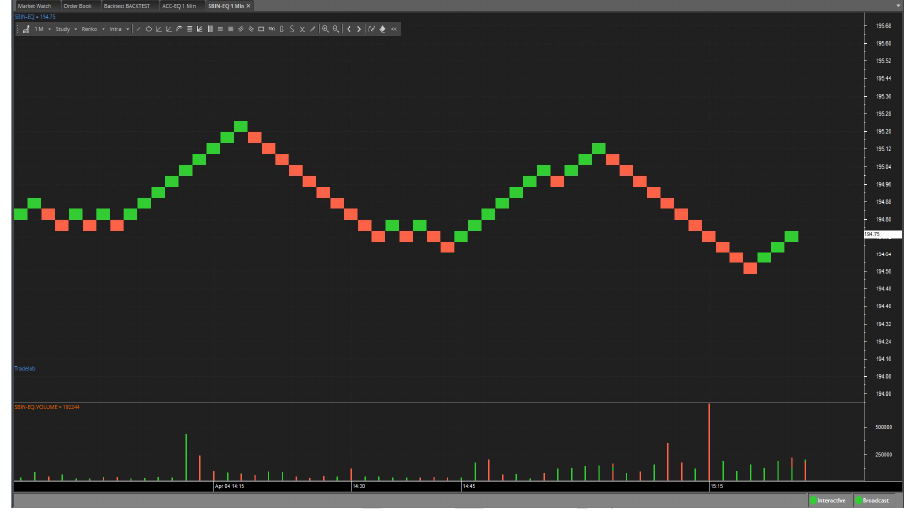Click the 194.75 current price label
The height and width of the screenshot is (516, 914).
[x=882, y=234]
